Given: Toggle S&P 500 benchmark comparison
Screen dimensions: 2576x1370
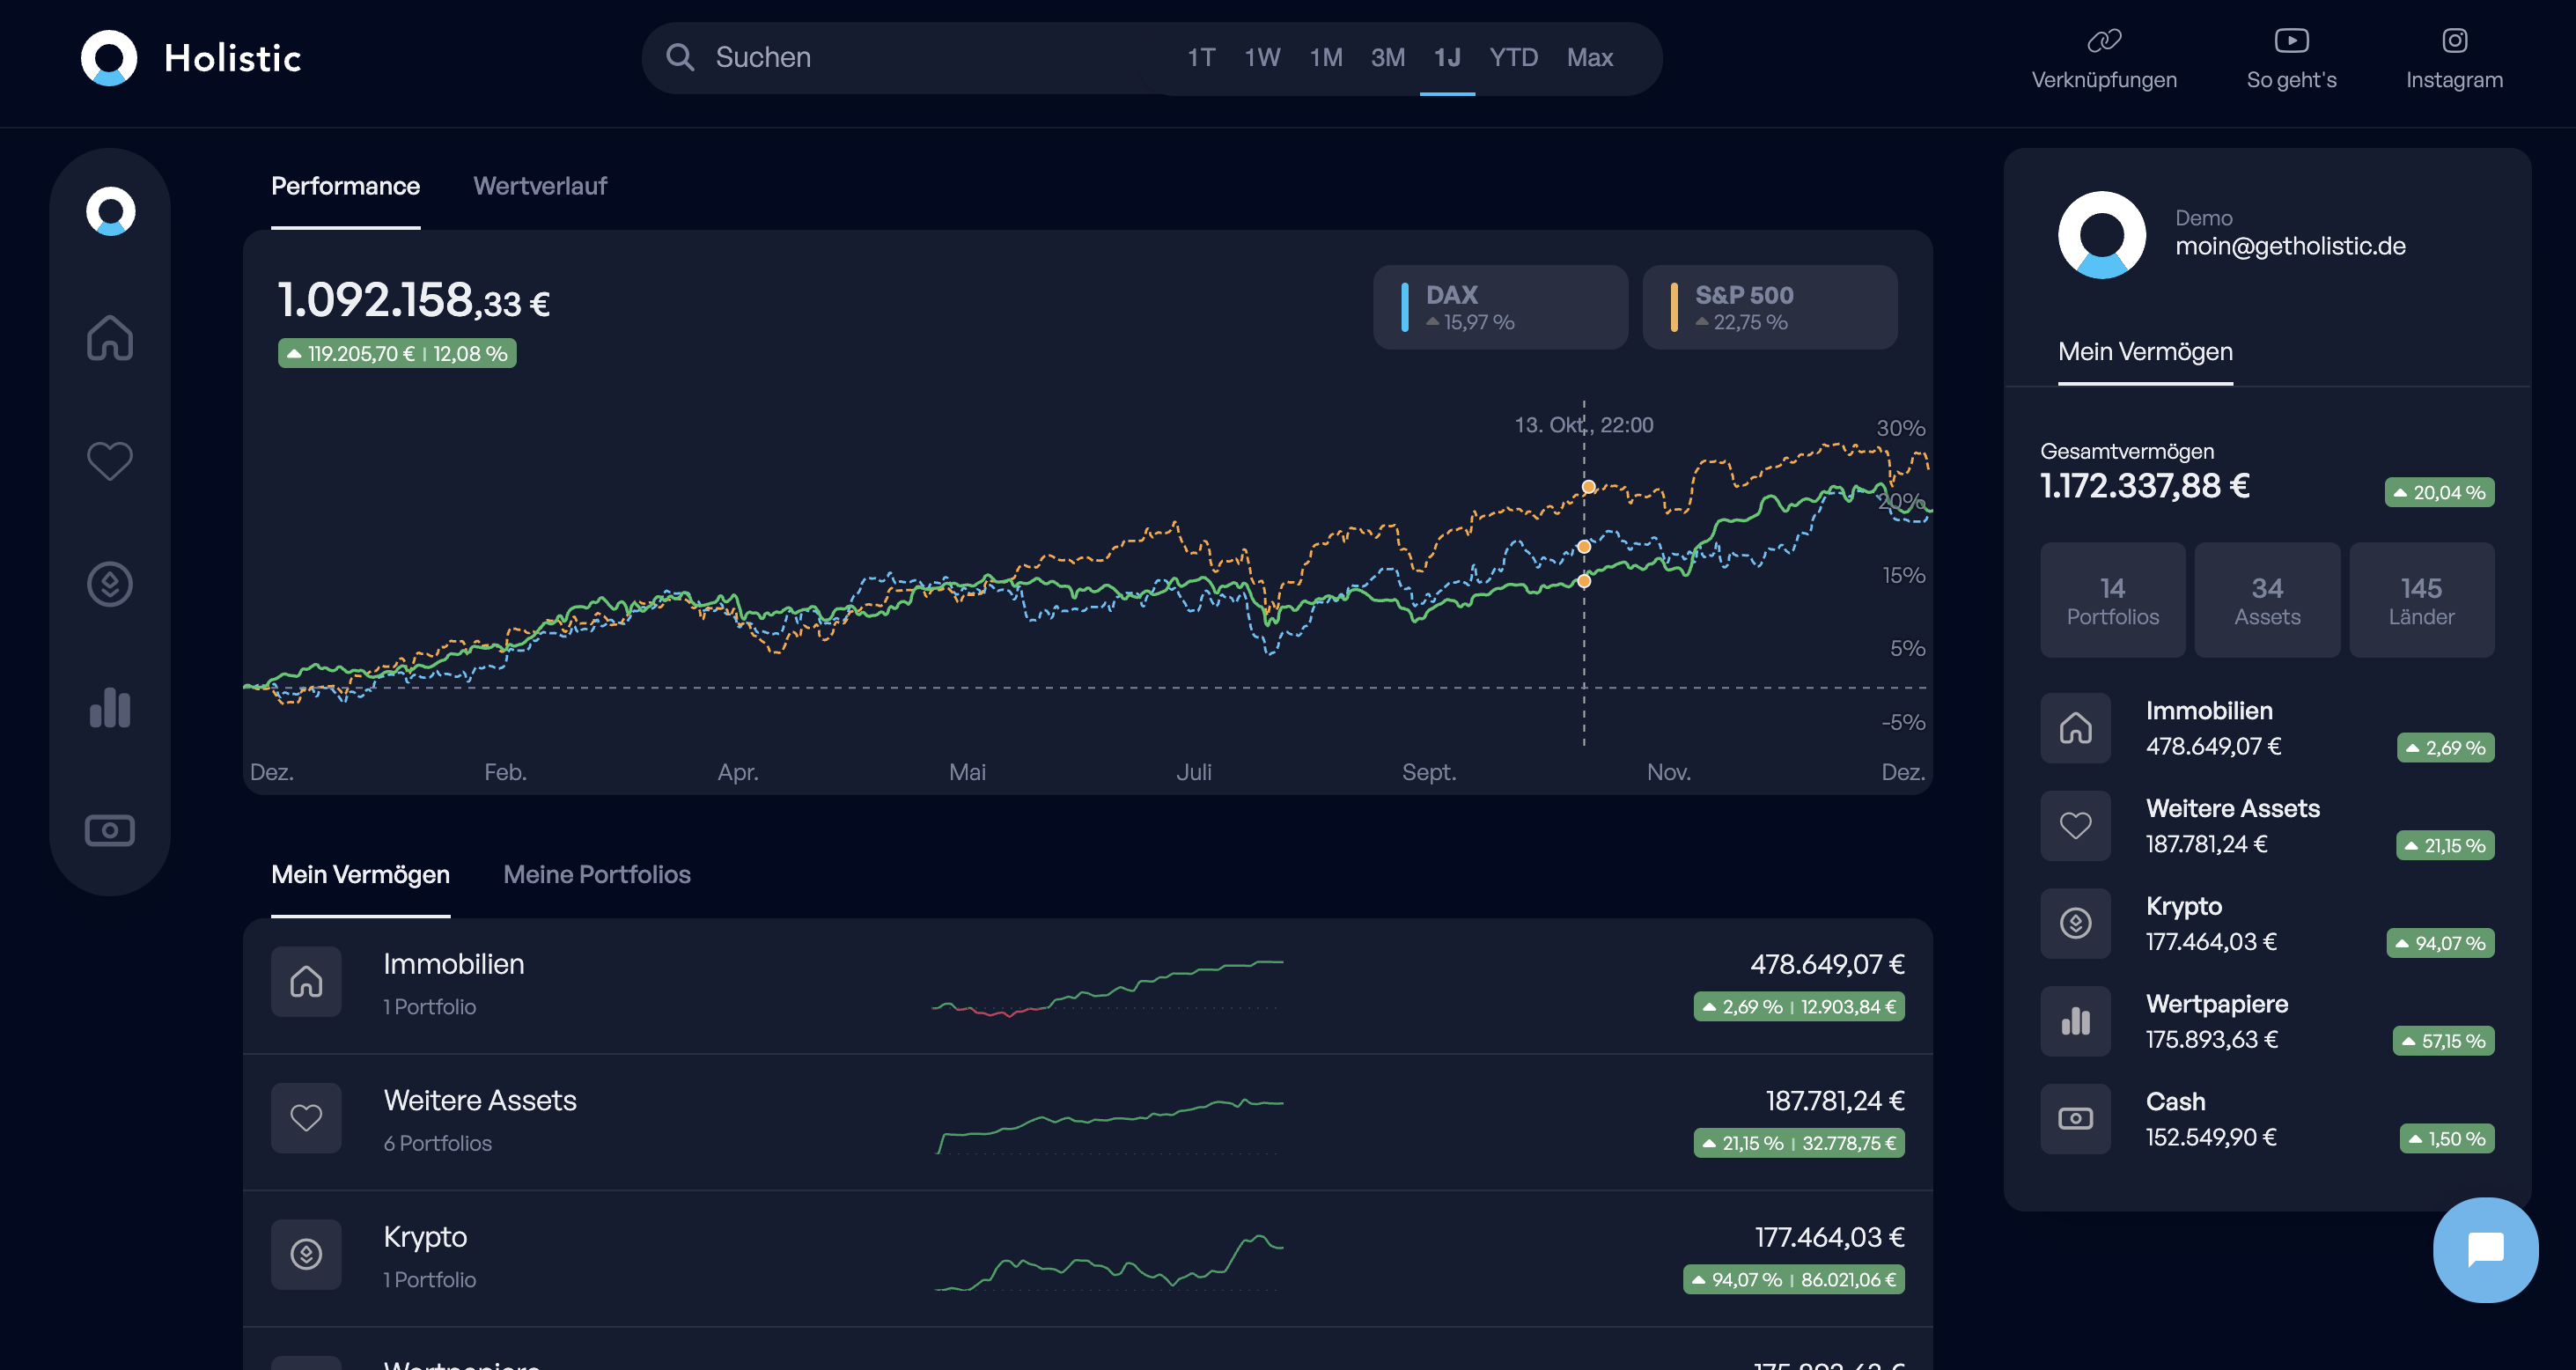Looking at the screenshot, I should 1769,307.
